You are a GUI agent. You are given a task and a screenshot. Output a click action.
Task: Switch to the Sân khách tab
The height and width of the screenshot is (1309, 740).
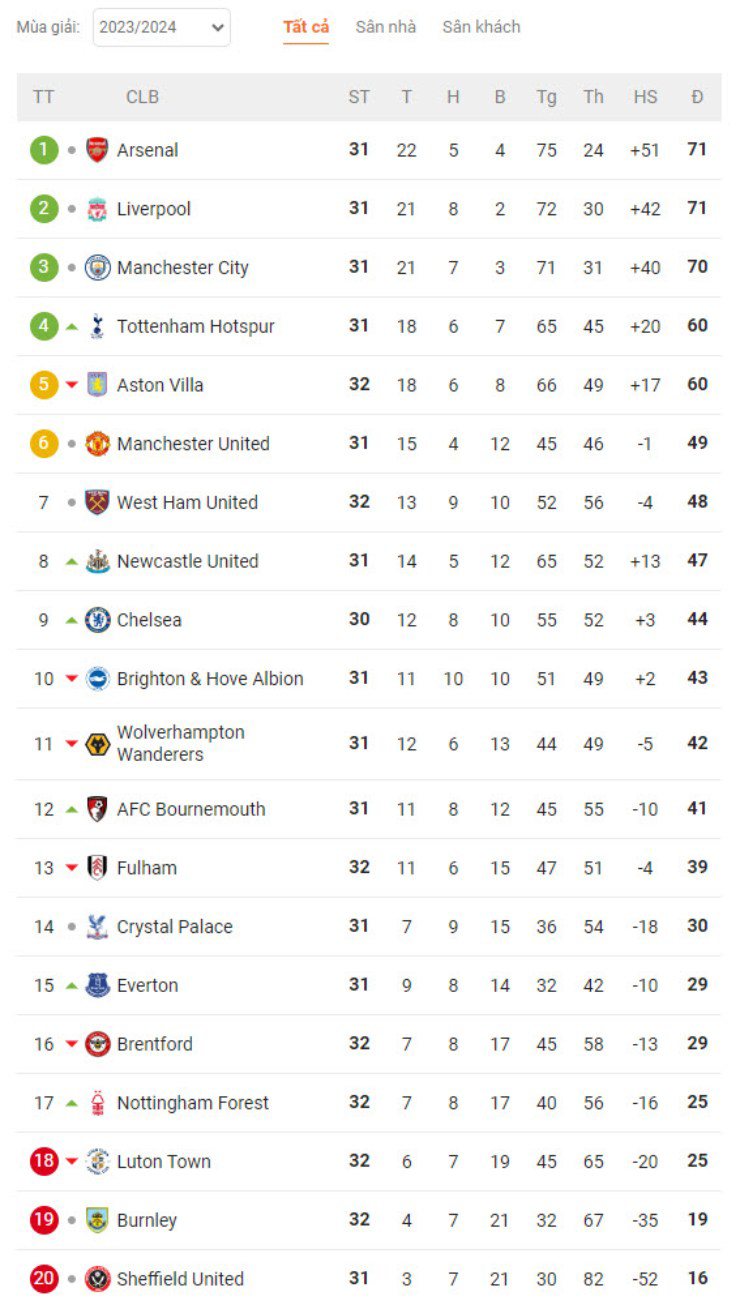point(481,27)
